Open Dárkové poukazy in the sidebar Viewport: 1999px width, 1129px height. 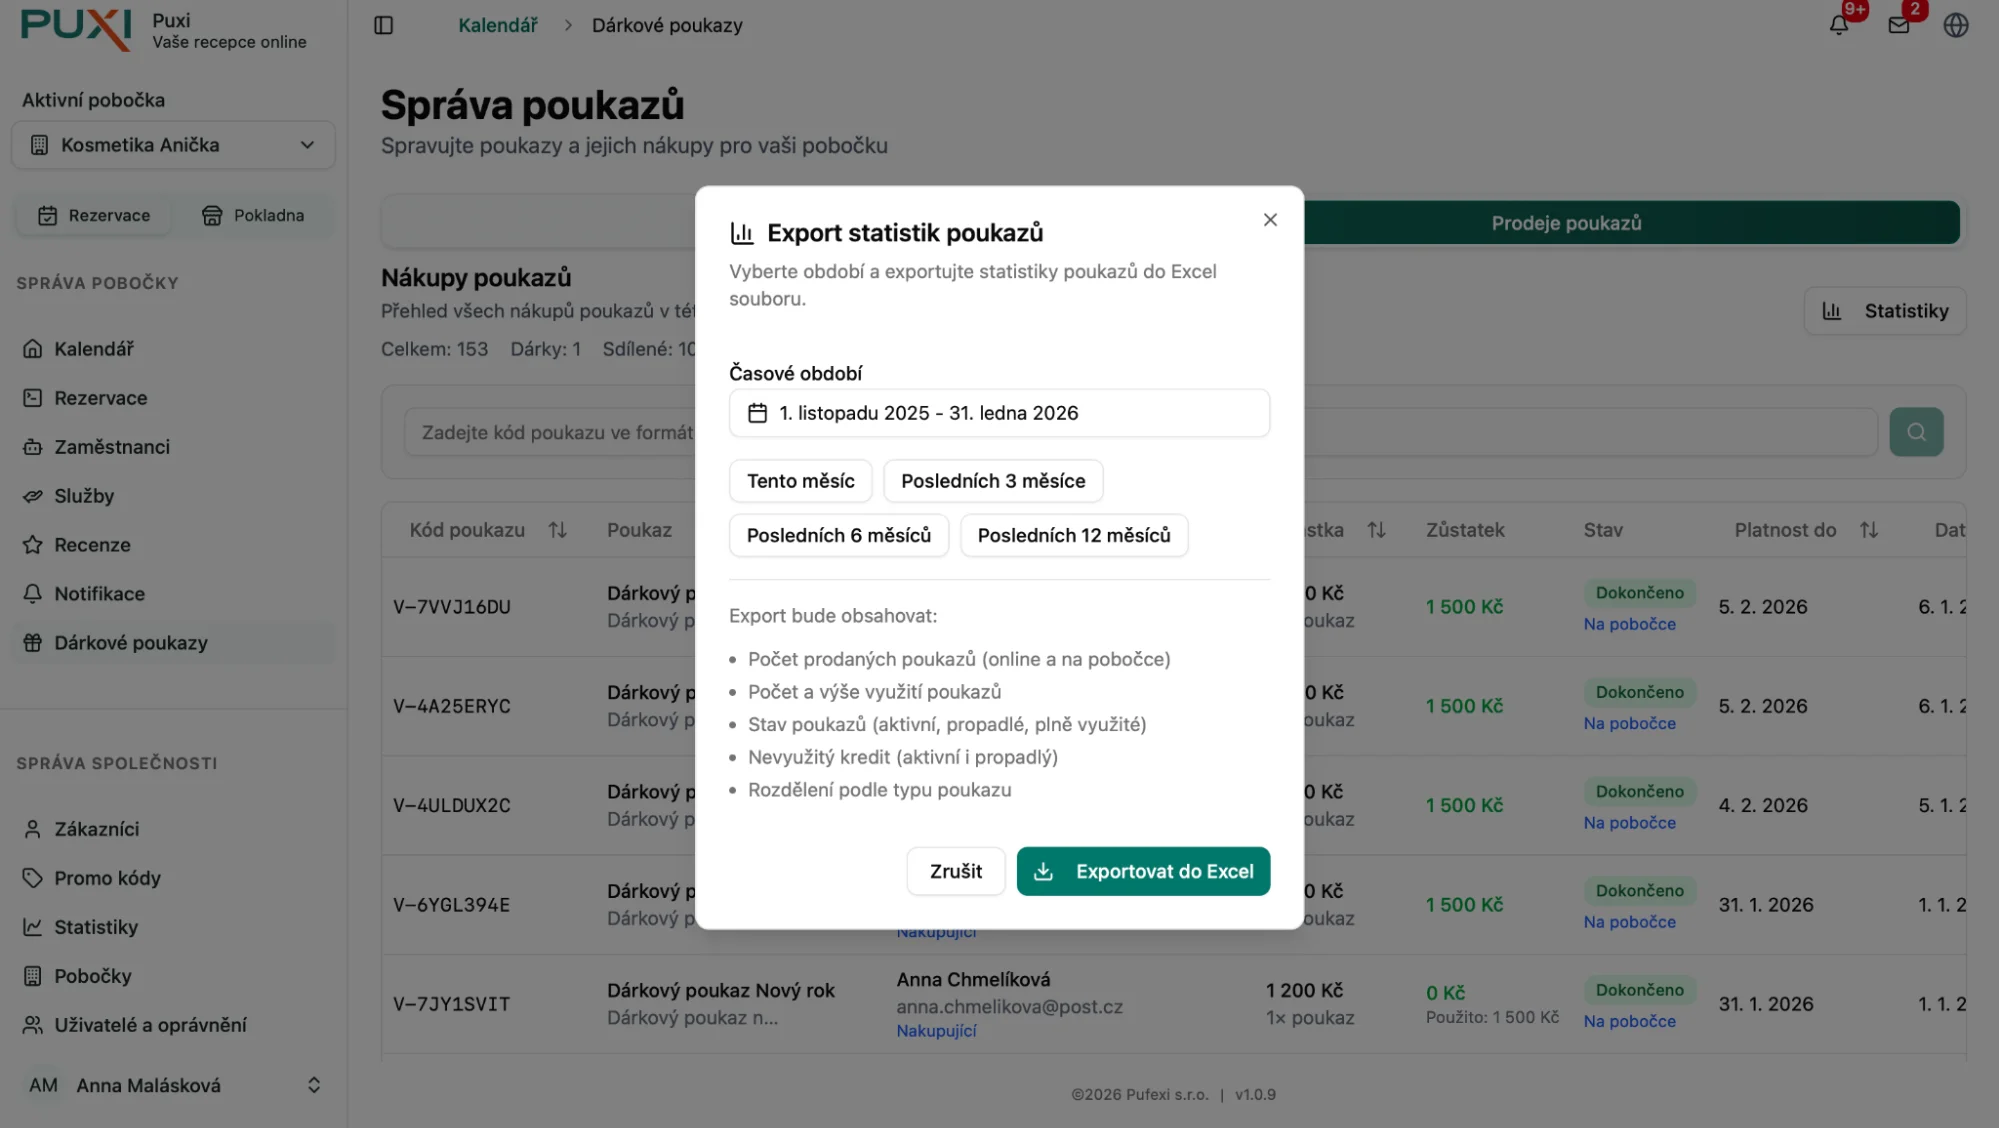pos(131,642)
